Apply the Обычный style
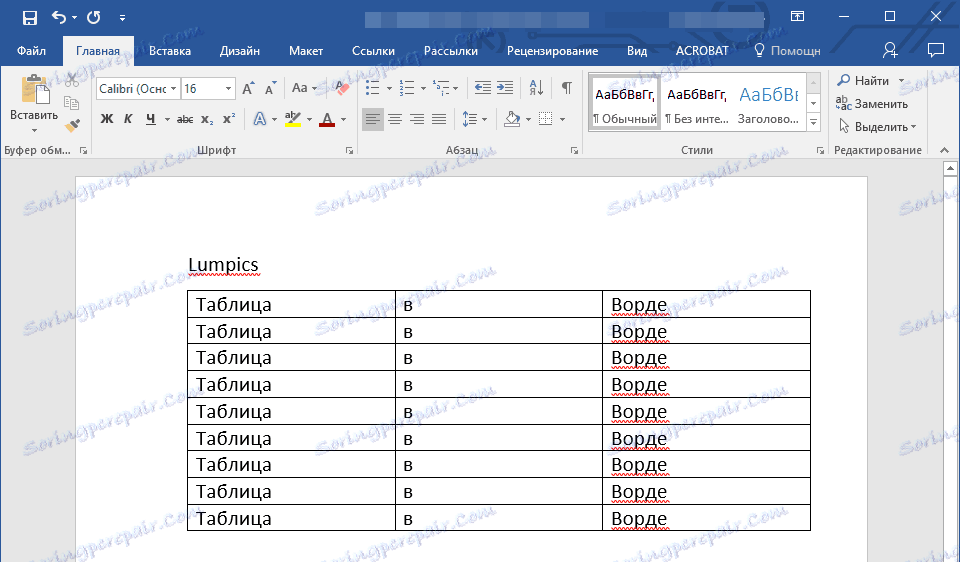 [x=624, y=102]
